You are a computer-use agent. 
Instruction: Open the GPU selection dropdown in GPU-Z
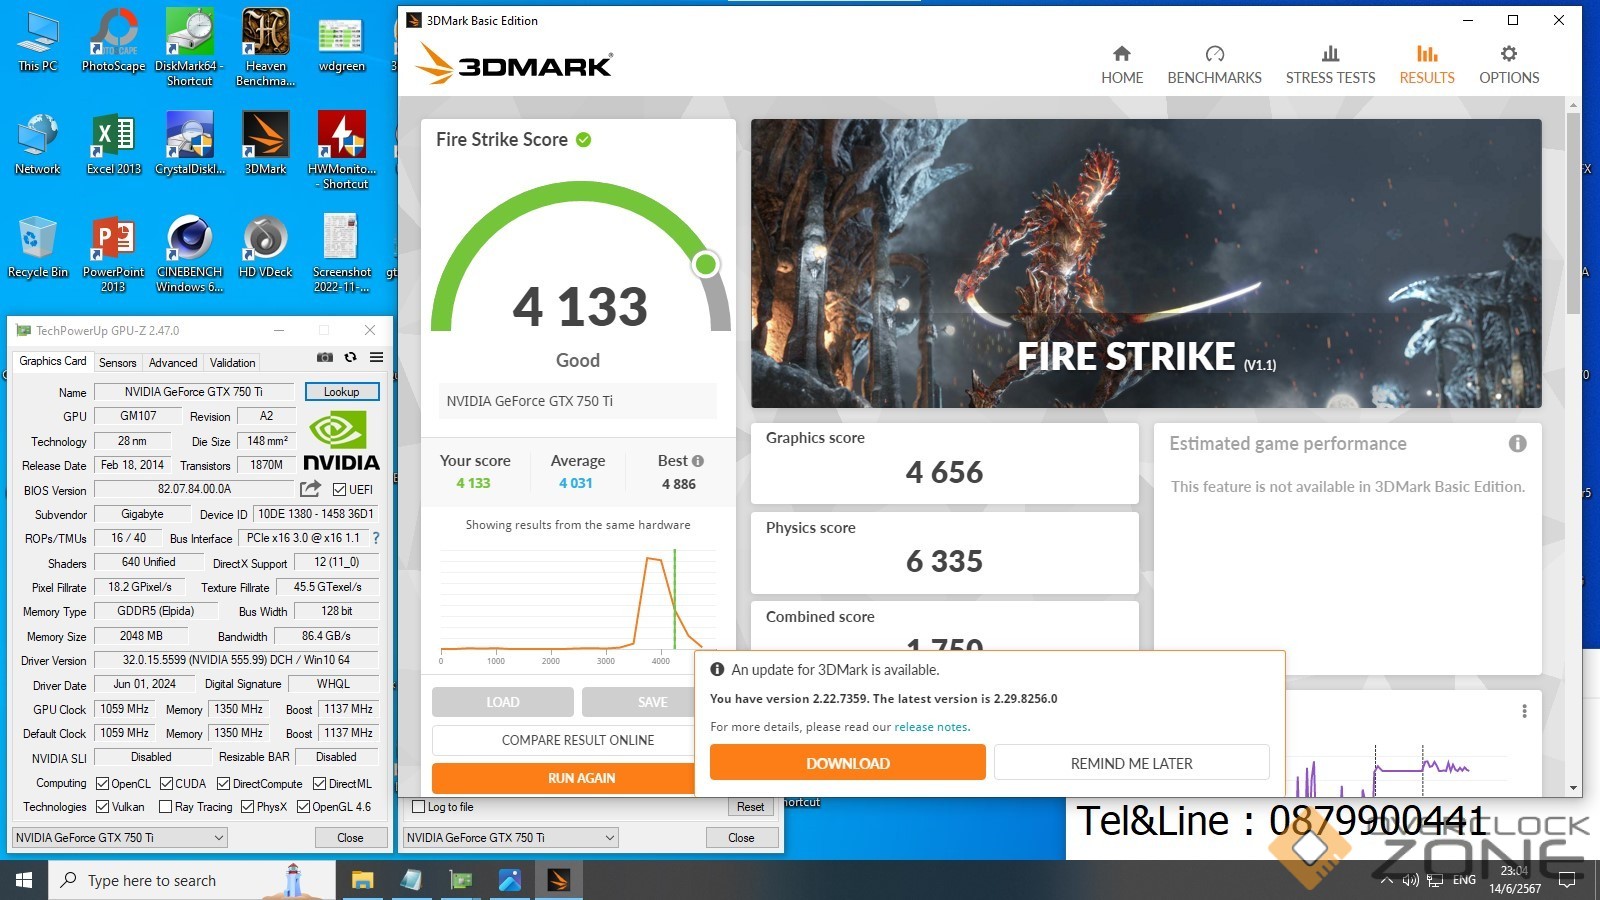tap(120, 838)
